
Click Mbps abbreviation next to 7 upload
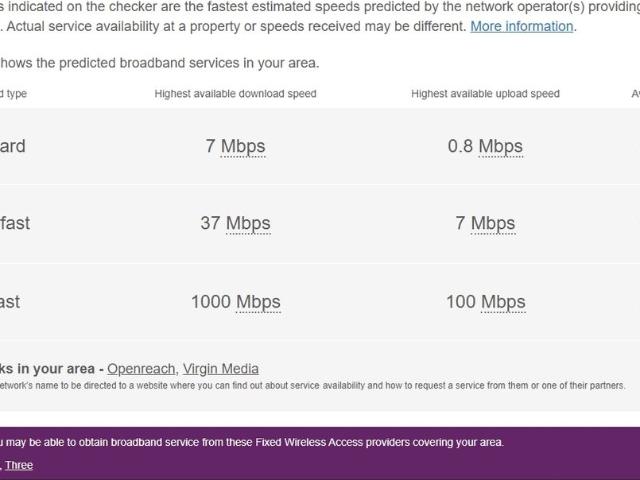tap(492, 223)
